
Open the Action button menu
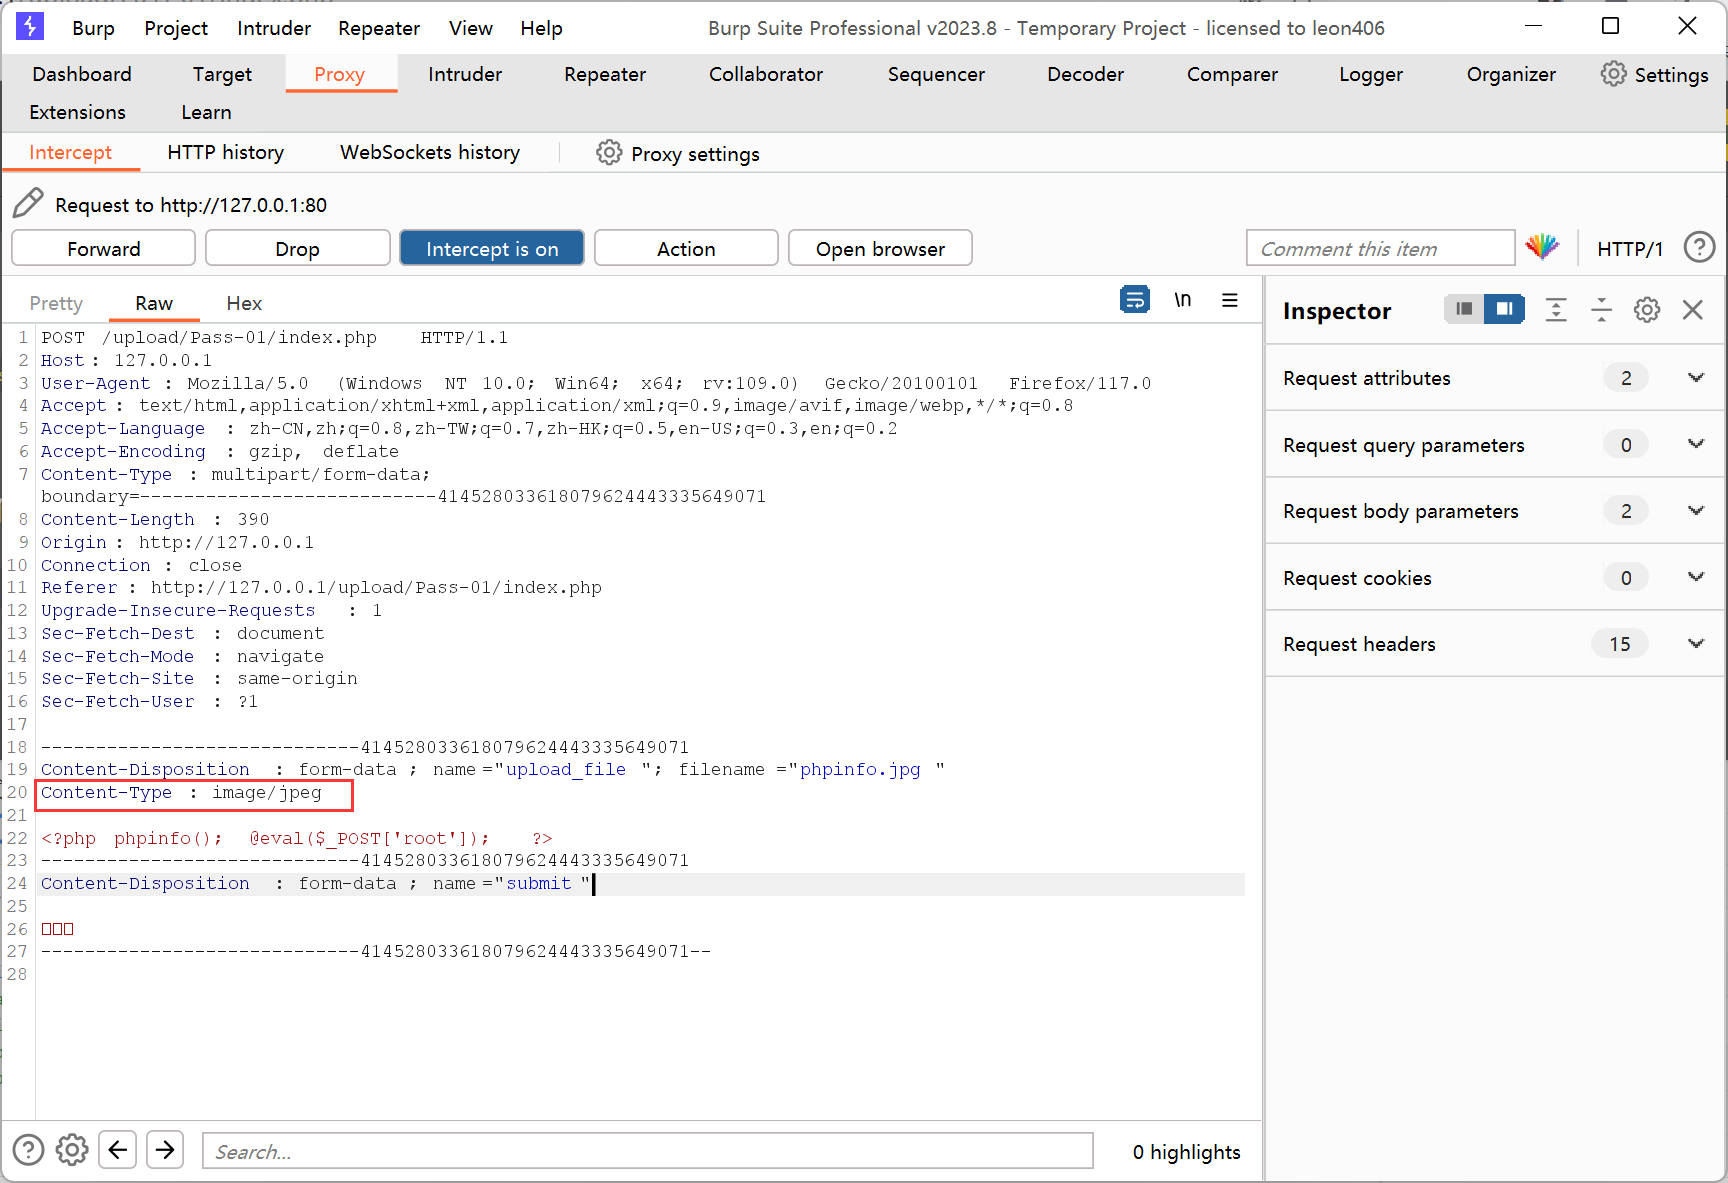[x=686, y=248]
